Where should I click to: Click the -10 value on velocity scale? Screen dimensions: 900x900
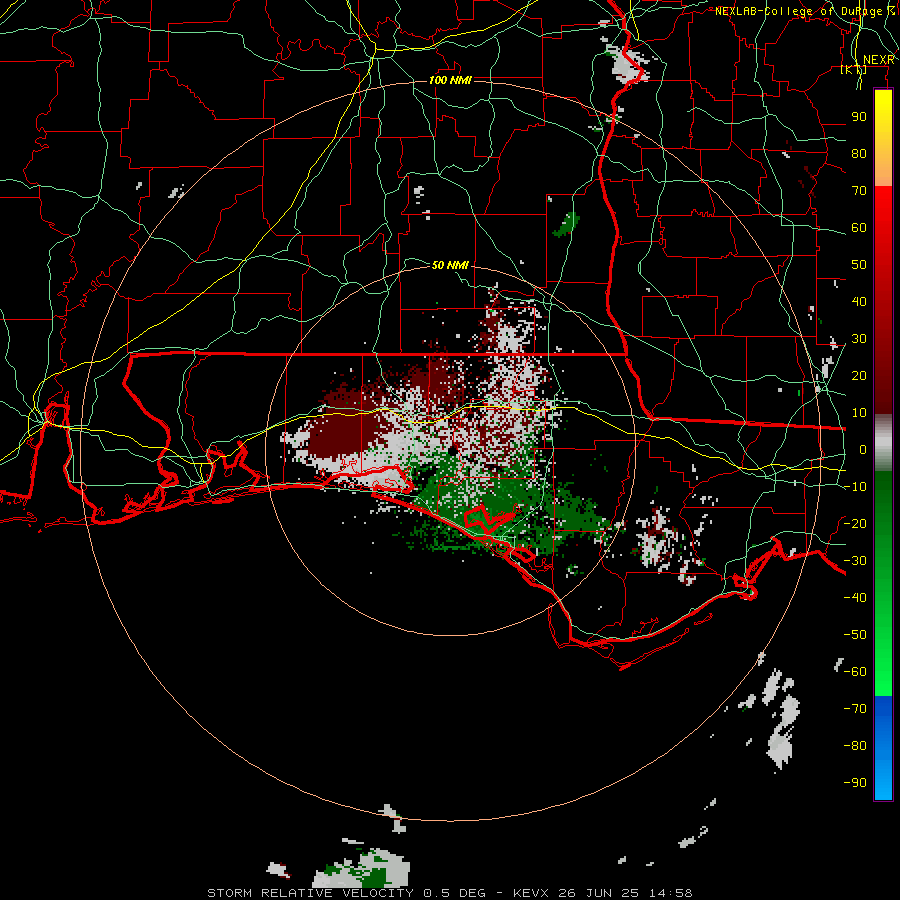[855, 487]
